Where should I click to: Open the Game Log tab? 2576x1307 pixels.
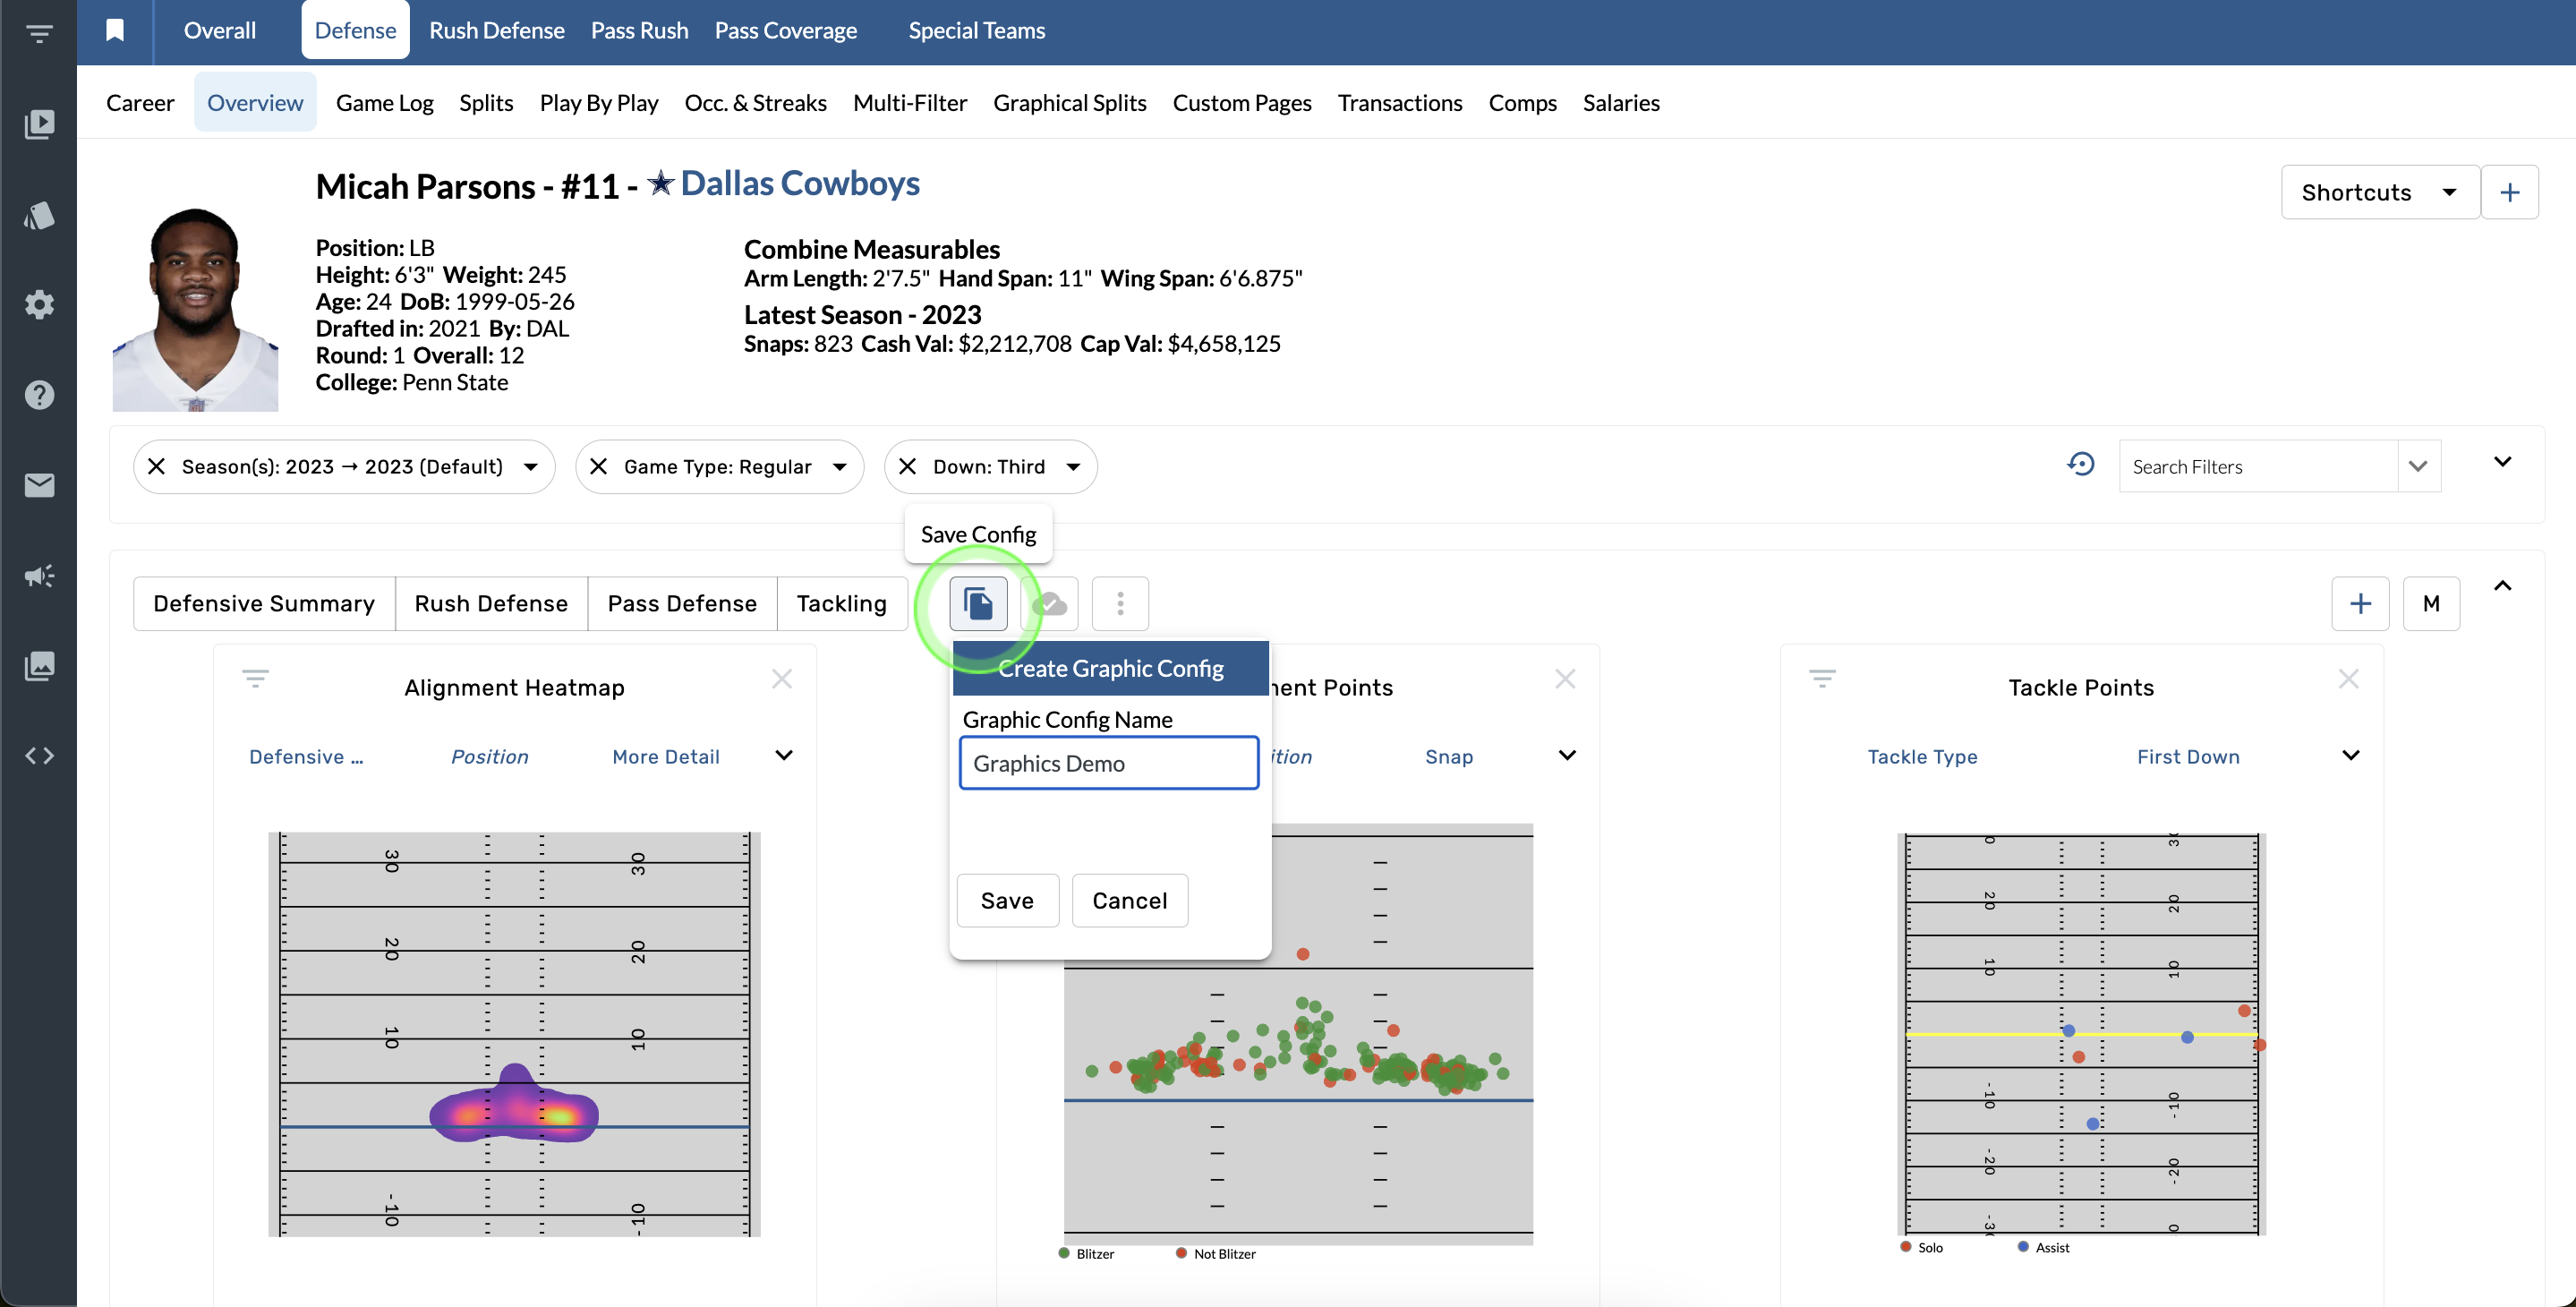[384, 103]
